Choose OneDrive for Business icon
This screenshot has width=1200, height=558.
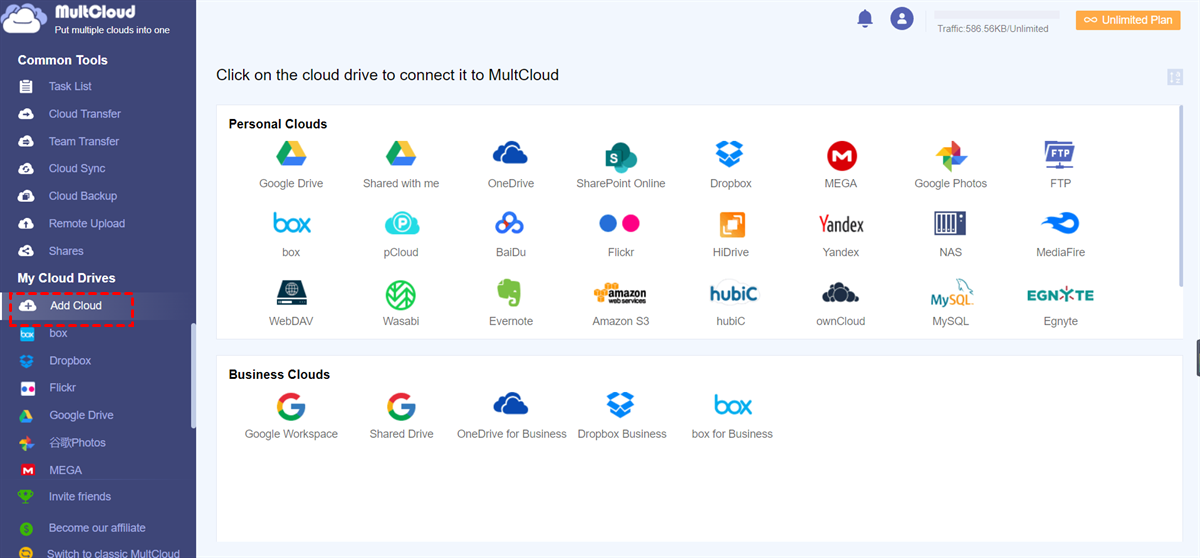coord(510,404)
